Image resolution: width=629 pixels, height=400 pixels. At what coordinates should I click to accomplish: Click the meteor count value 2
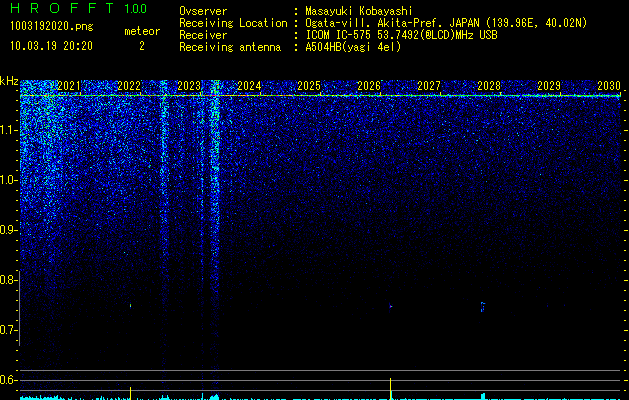click(142, 46)
